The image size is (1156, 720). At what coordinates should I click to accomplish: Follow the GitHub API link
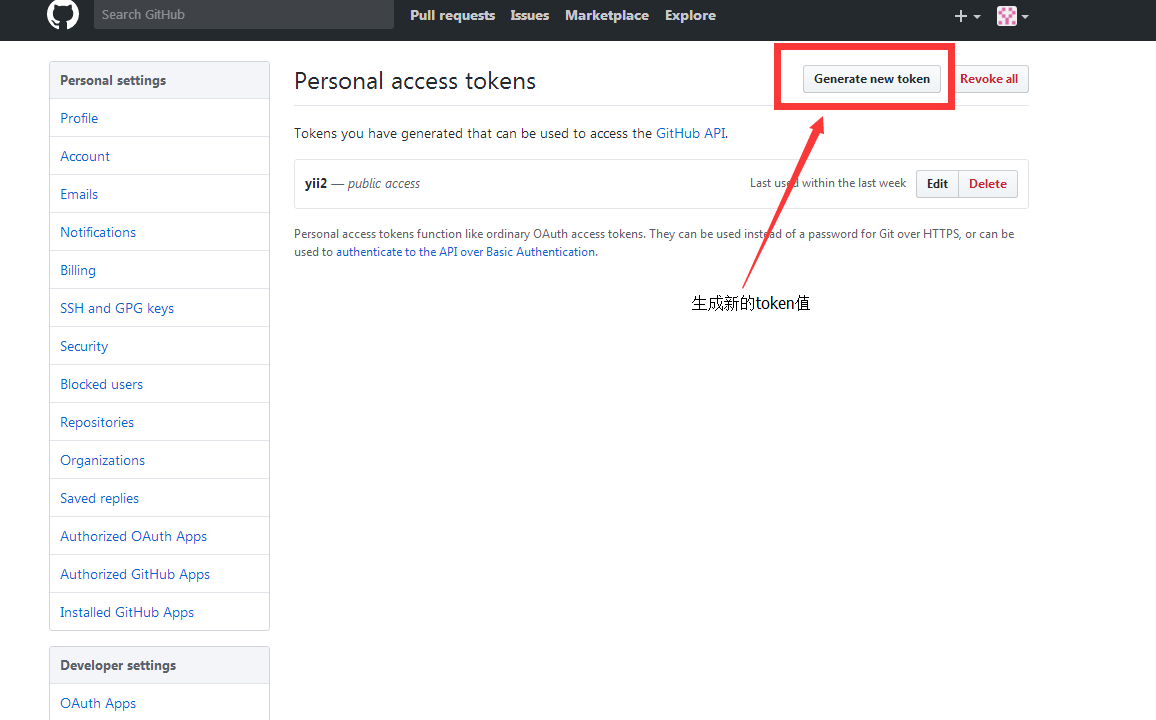pos(690,133)
